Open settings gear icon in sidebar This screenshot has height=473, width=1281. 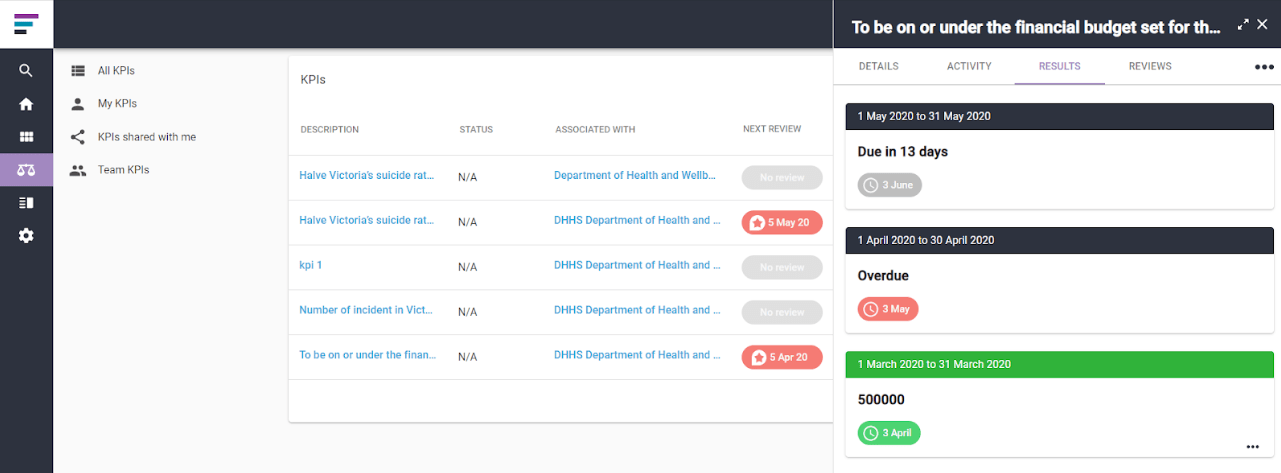[26, 236]
